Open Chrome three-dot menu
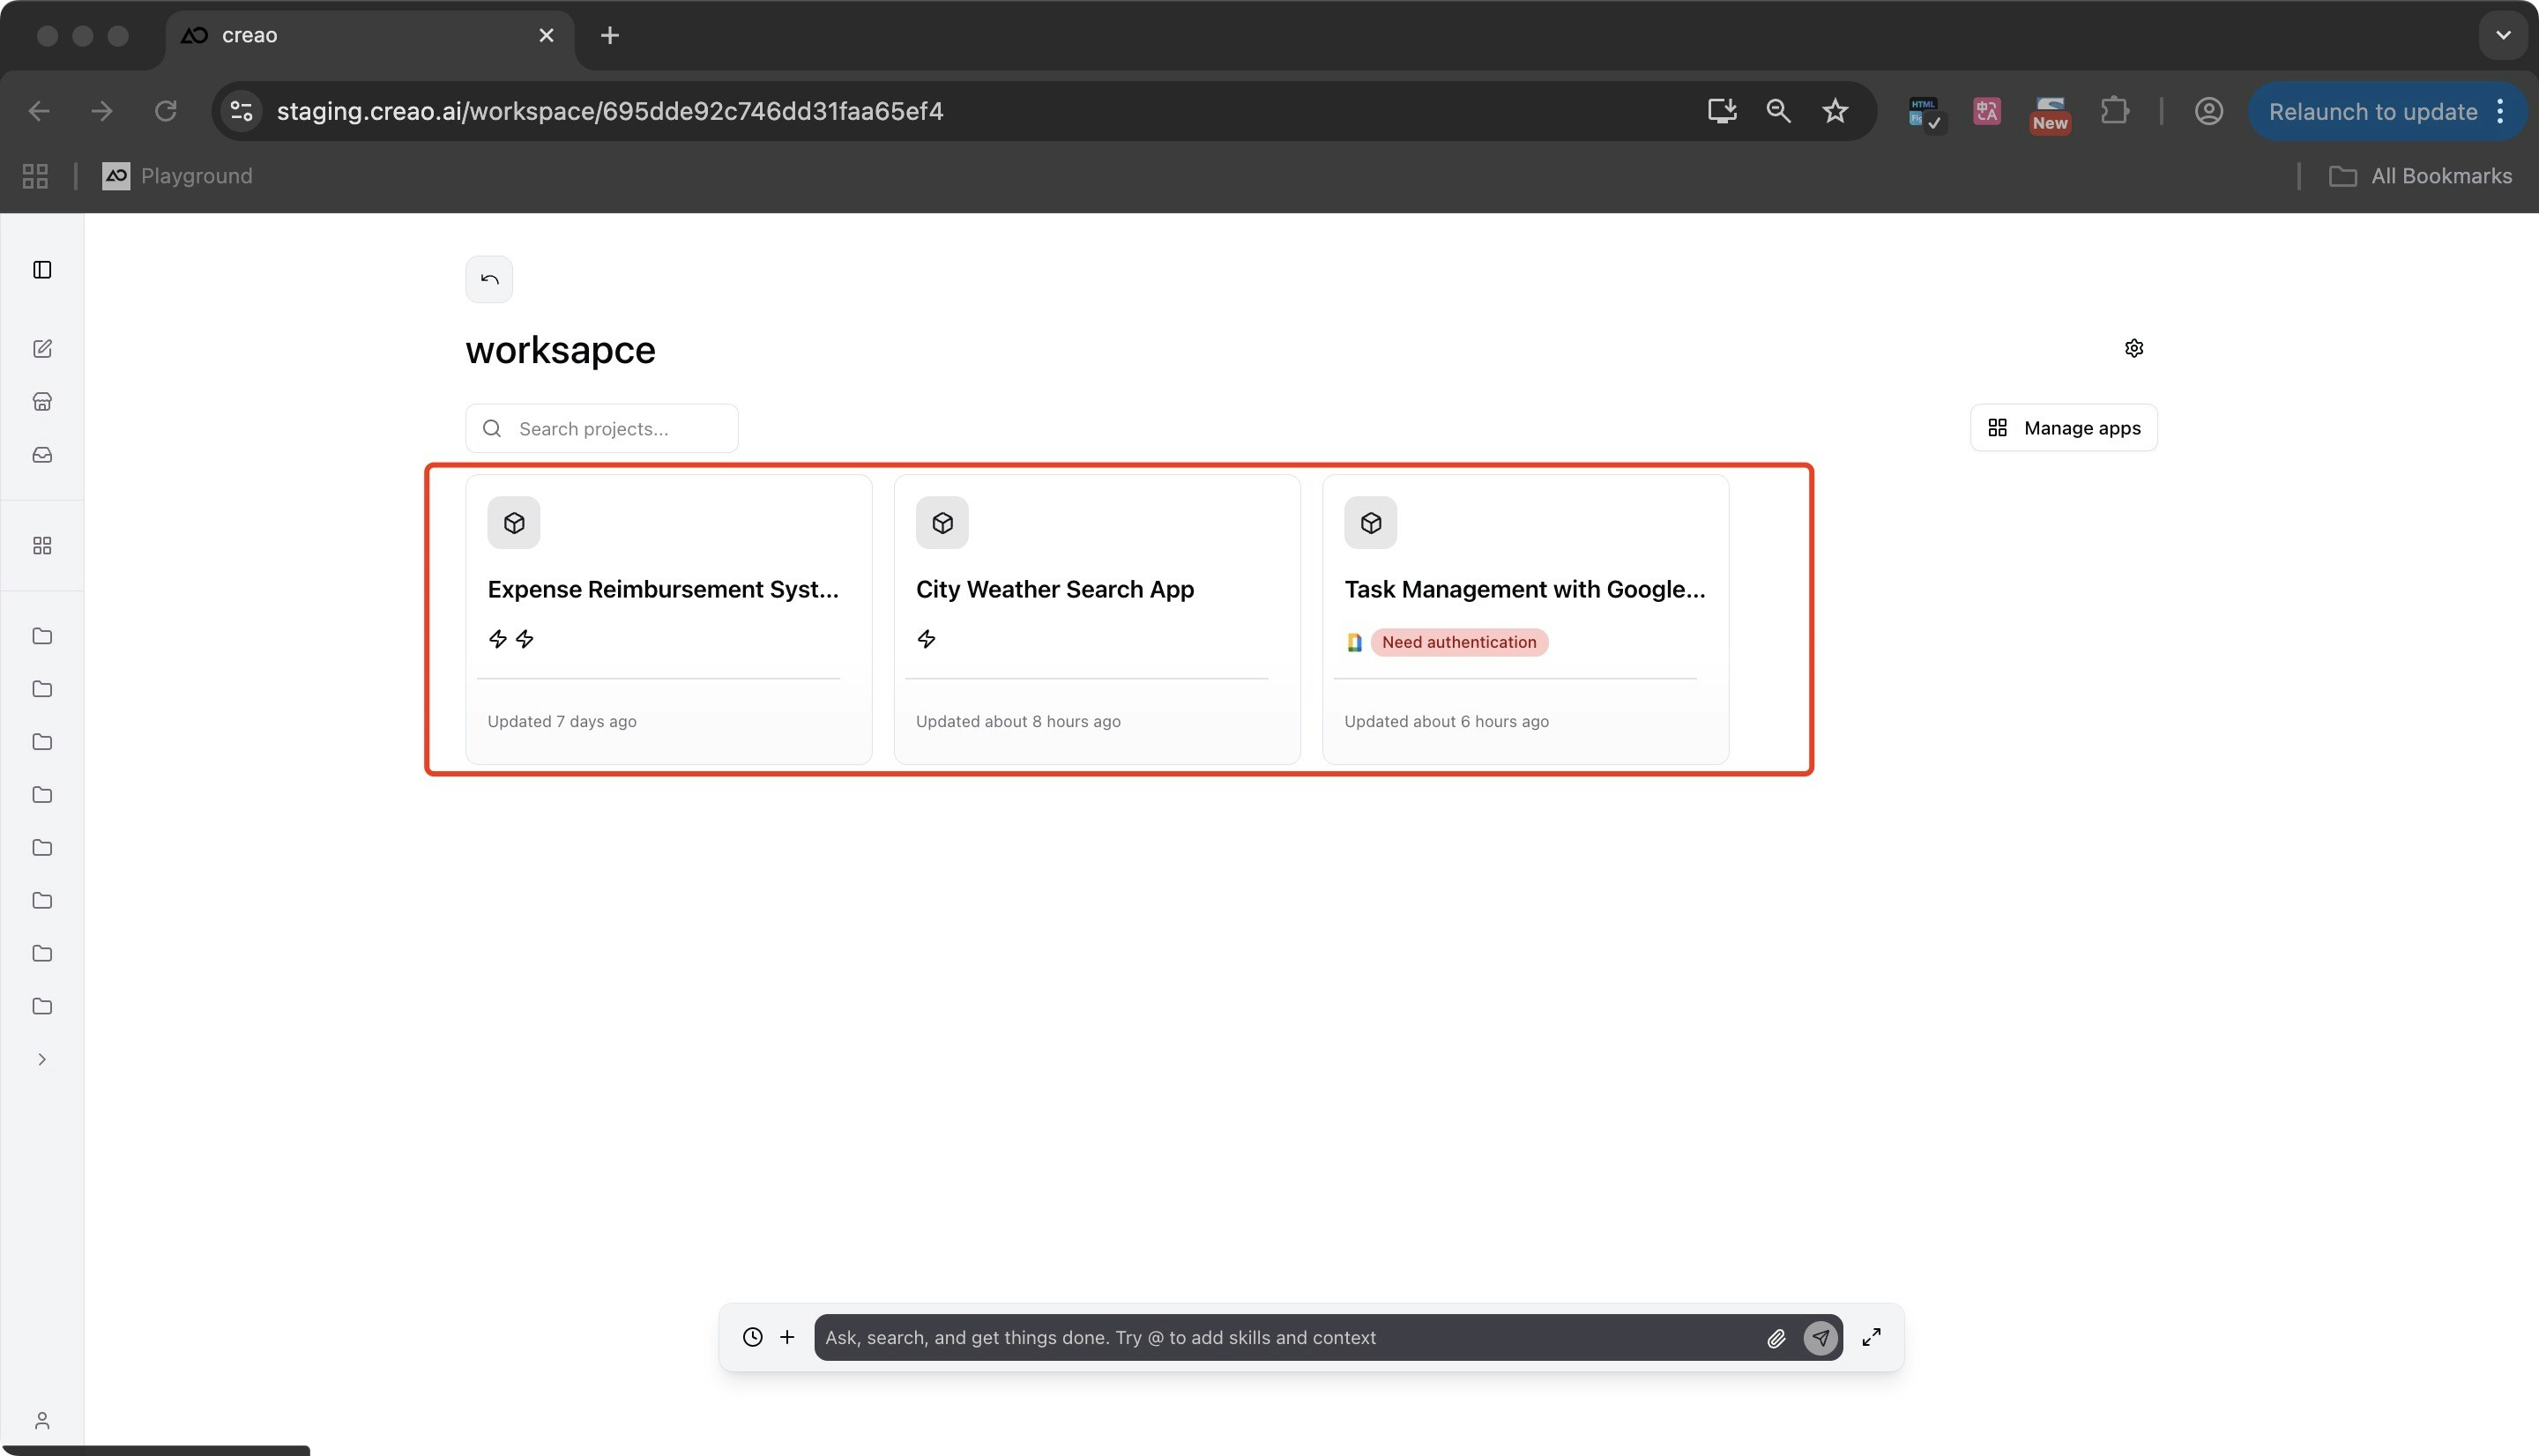Screen dimensions: 2539x1456 click(2500, 111)
